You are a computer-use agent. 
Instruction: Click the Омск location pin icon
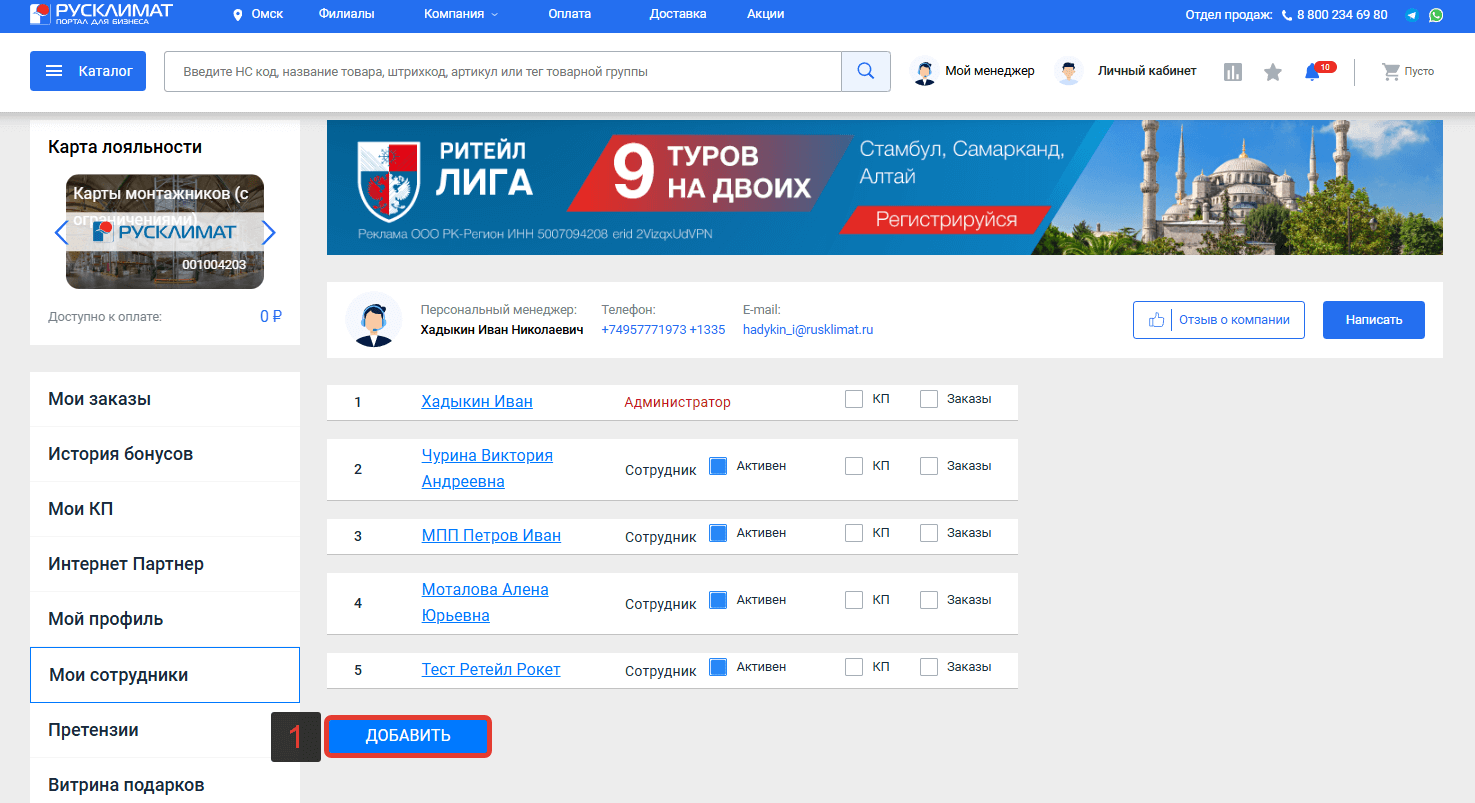pyautogui.click(x=238, y=15)
